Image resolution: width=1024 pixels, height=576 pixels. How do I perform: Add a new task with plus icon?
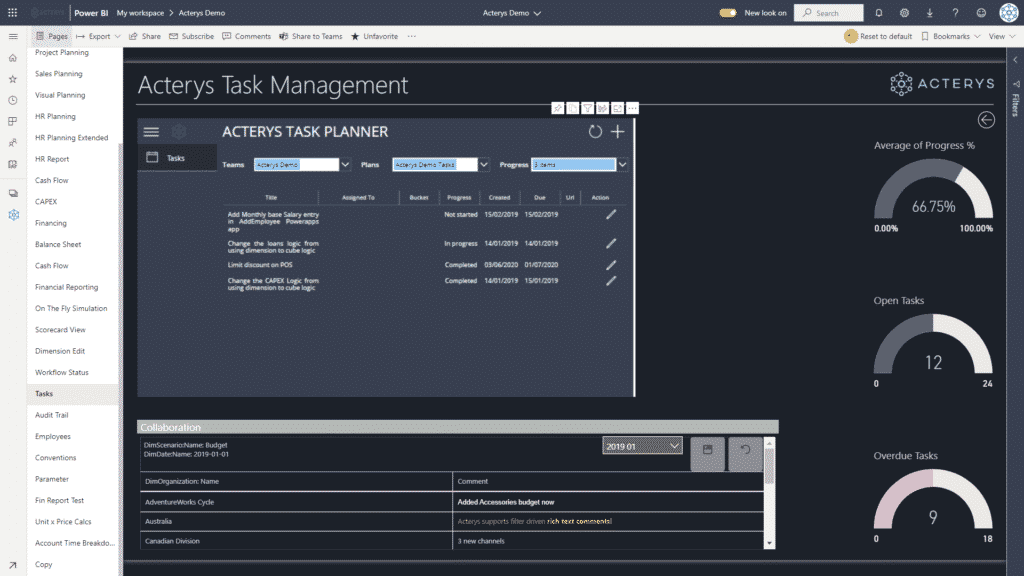coord(618,132)
